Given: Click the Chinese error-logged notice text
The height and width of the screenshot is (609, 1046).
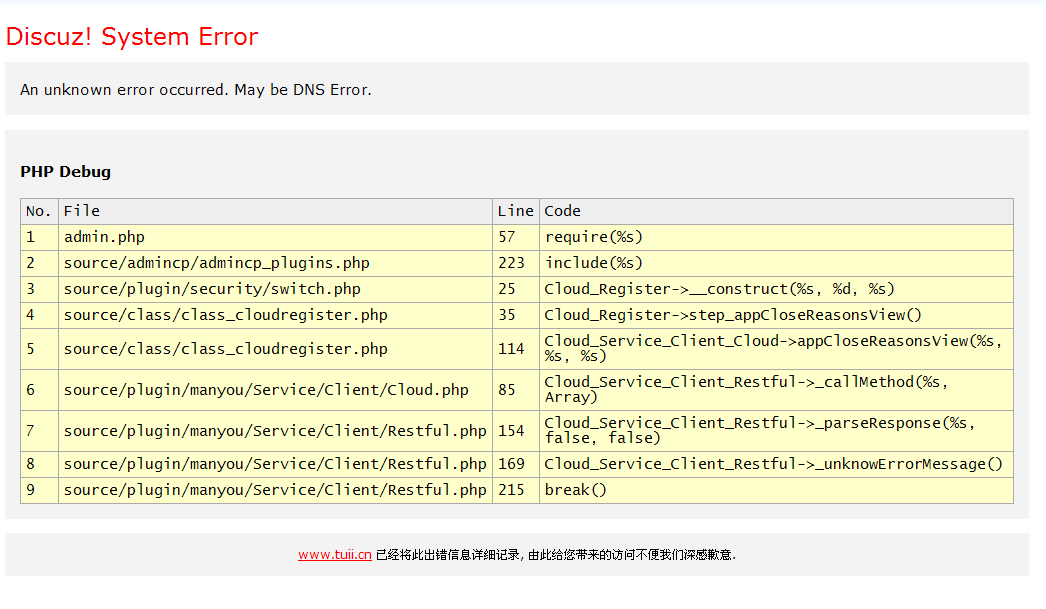Looking at the screenshot, I should [555, 554].
